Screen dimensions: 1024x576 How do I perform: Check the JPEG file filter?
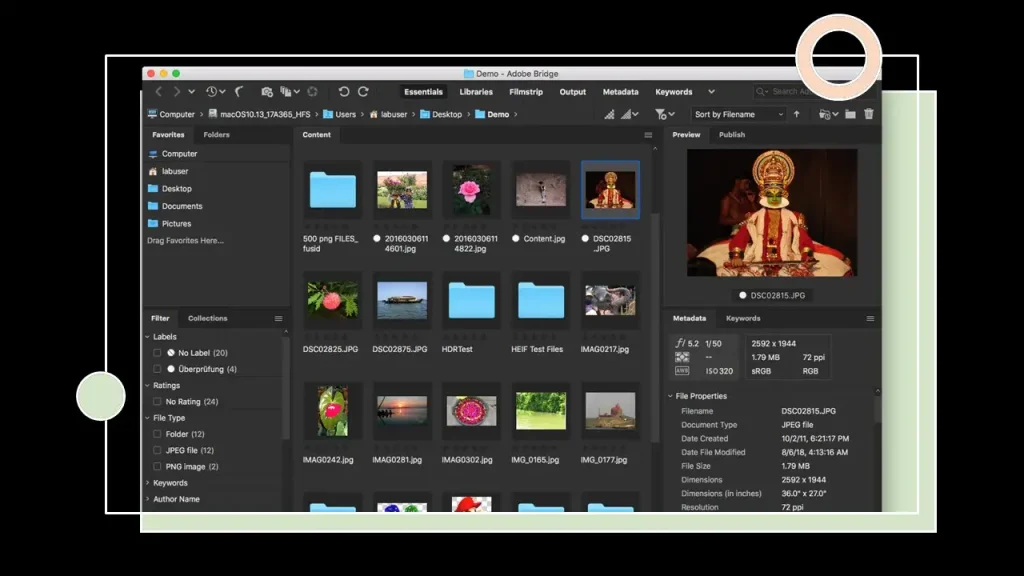coord(157,450)
